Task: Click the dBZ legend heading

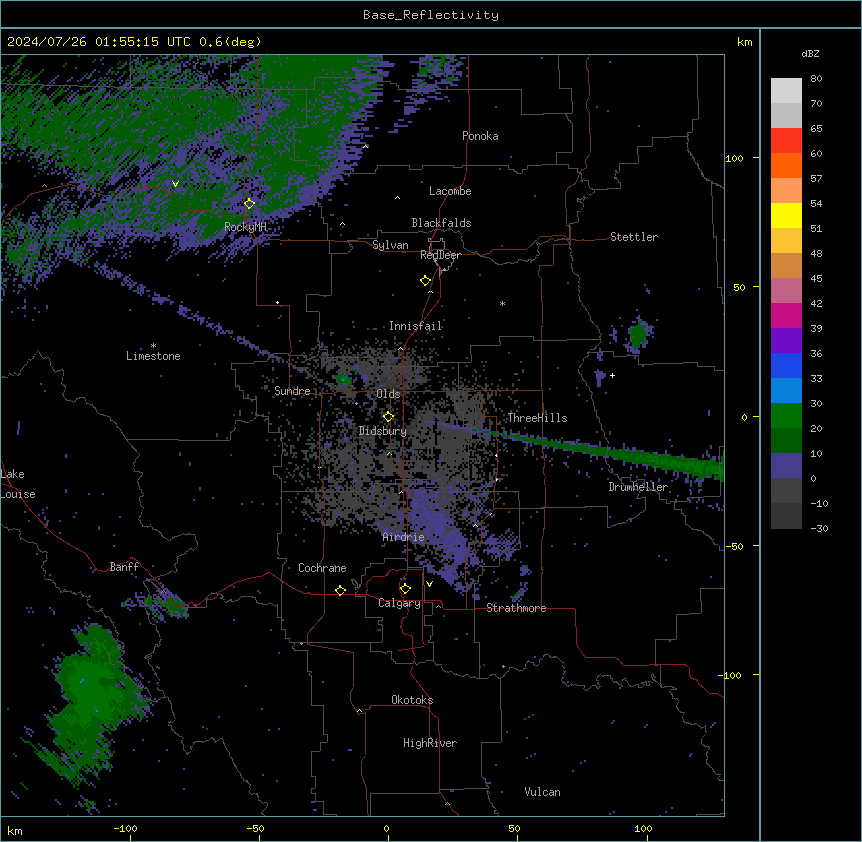Action: 810,54
